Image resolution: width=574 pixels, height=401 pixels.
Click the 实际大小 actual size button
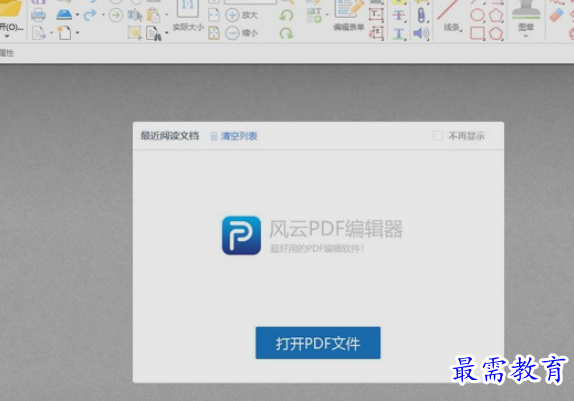tap(188, 16)
